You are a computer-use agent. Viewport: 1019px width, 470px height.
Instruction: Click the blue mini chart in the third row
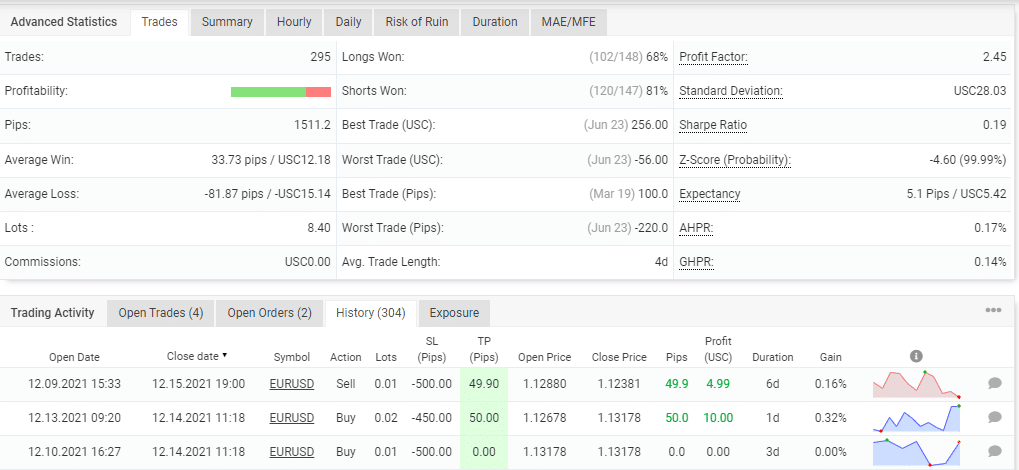pyautogui.click(x=916, y=452)
